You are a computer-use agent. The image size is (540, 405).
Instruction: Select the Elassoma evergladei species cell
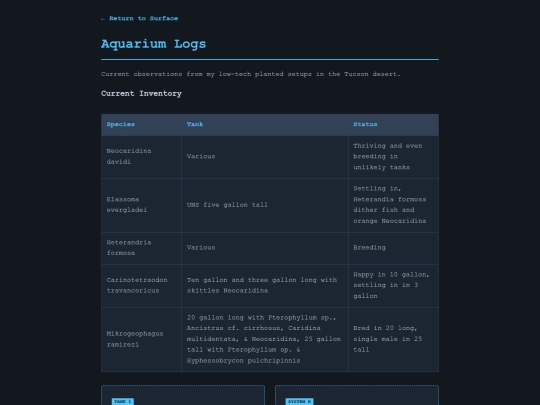tap(141, 205)
